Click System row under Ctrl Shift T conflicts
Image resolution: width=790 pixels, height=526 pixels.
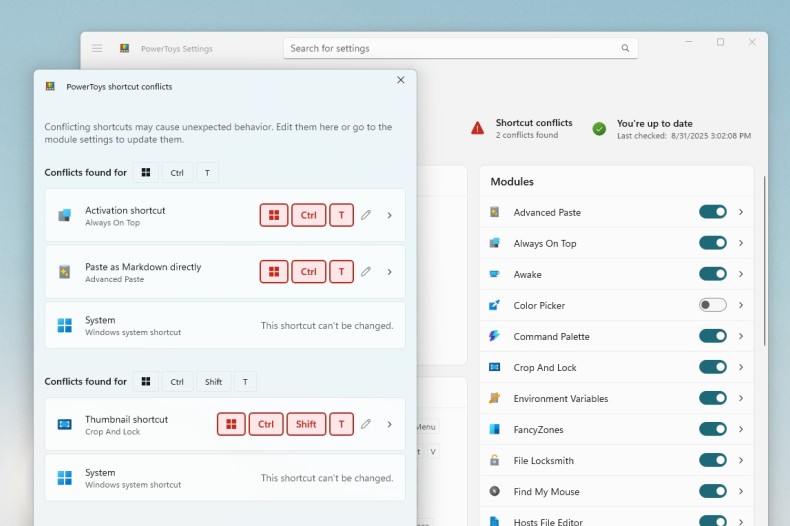[x=225, y=478]
